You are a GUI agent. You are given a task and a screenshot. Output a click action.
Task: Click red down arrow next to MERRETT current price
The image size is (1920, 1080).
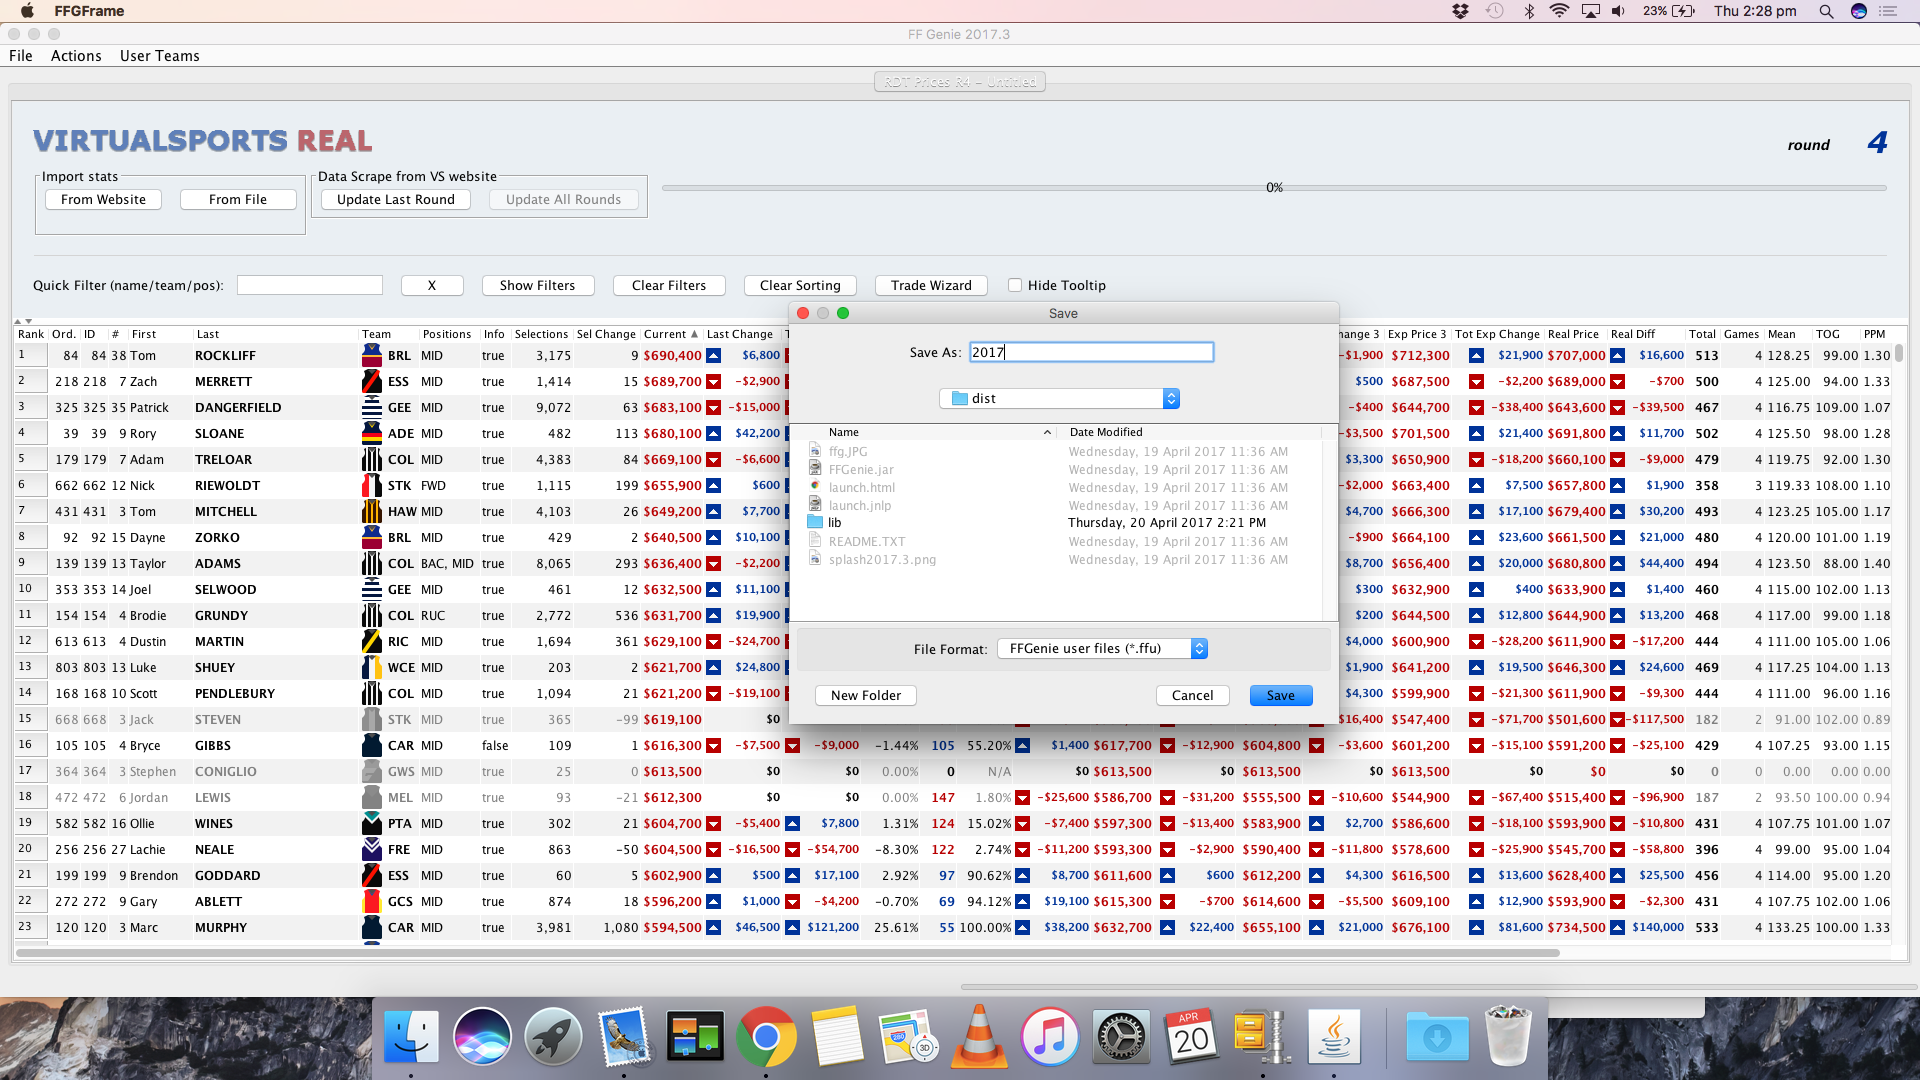713,381
